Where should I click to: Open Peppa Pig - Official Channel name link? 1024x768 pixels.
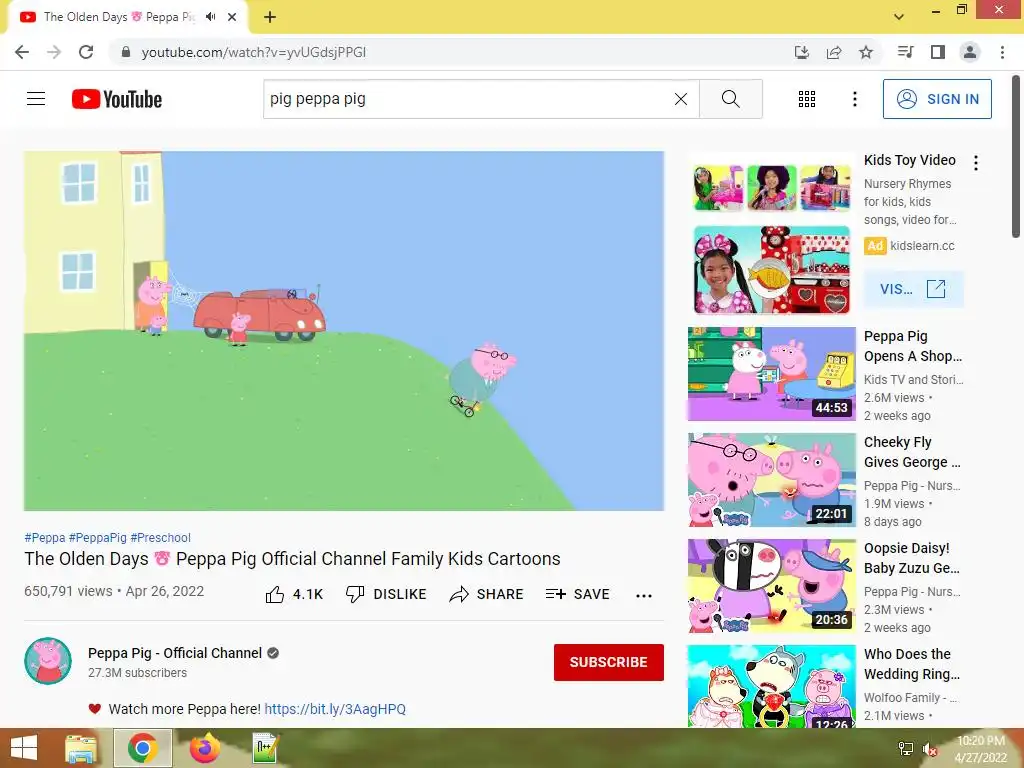175,653
